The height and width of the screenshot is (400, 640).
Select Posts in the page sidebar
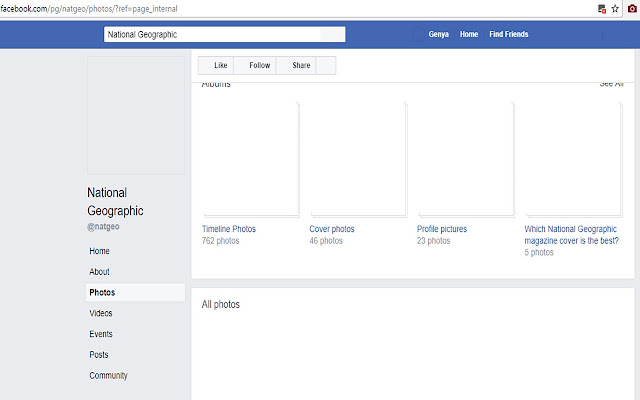99,355
